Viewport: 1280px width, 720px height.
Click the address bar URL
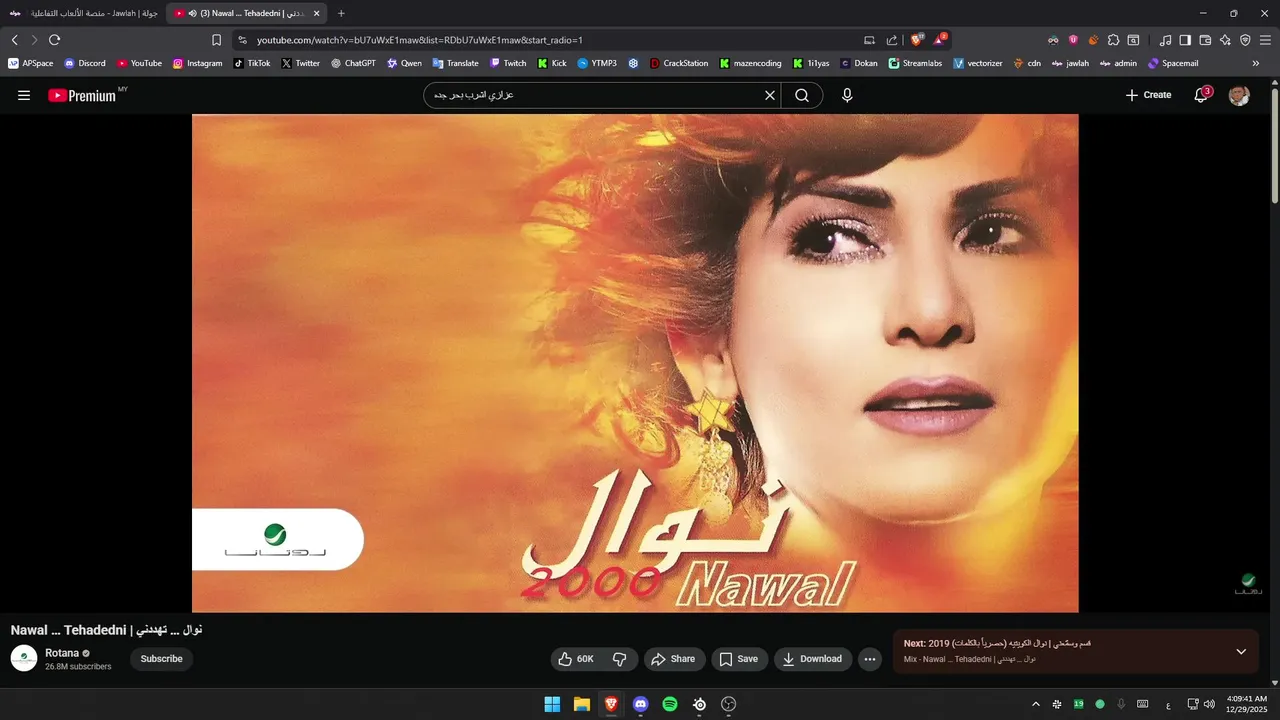point(419,40)
